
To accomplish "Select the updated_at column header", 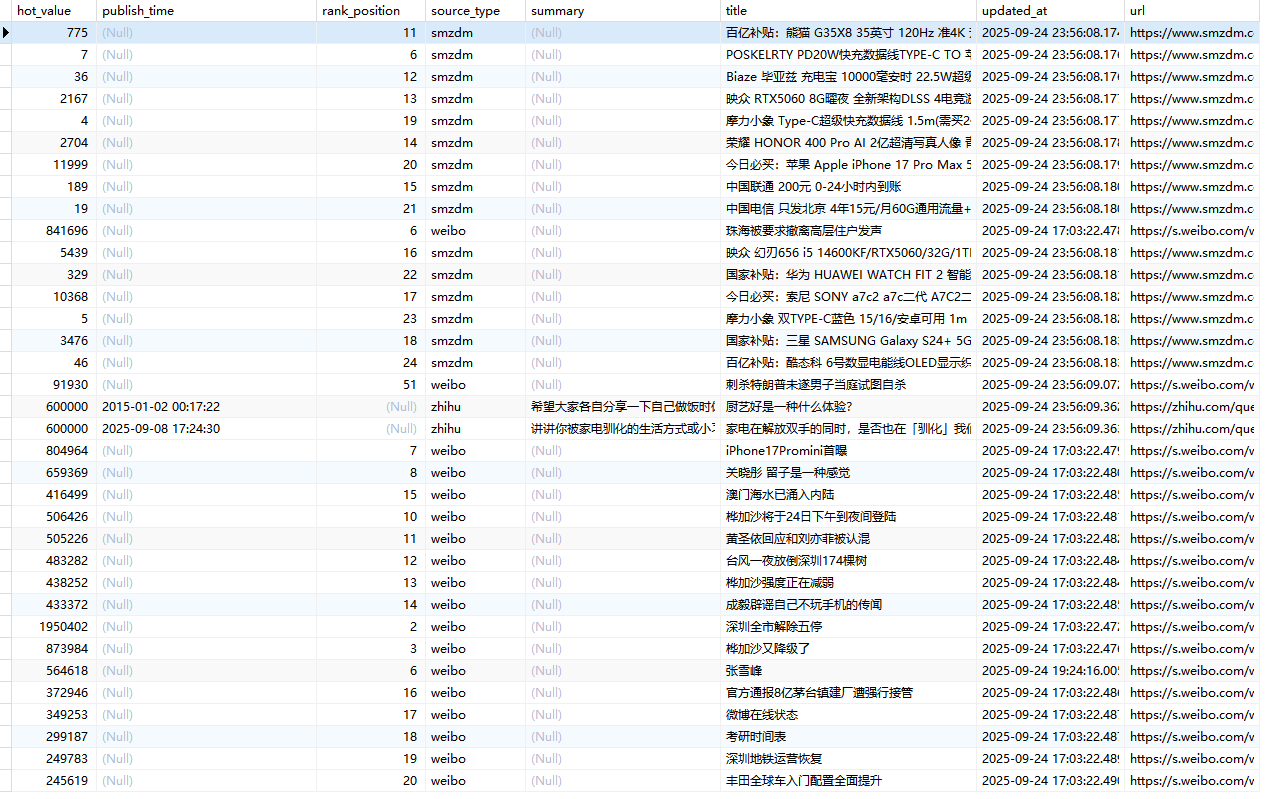I will tap(1014, 10).
